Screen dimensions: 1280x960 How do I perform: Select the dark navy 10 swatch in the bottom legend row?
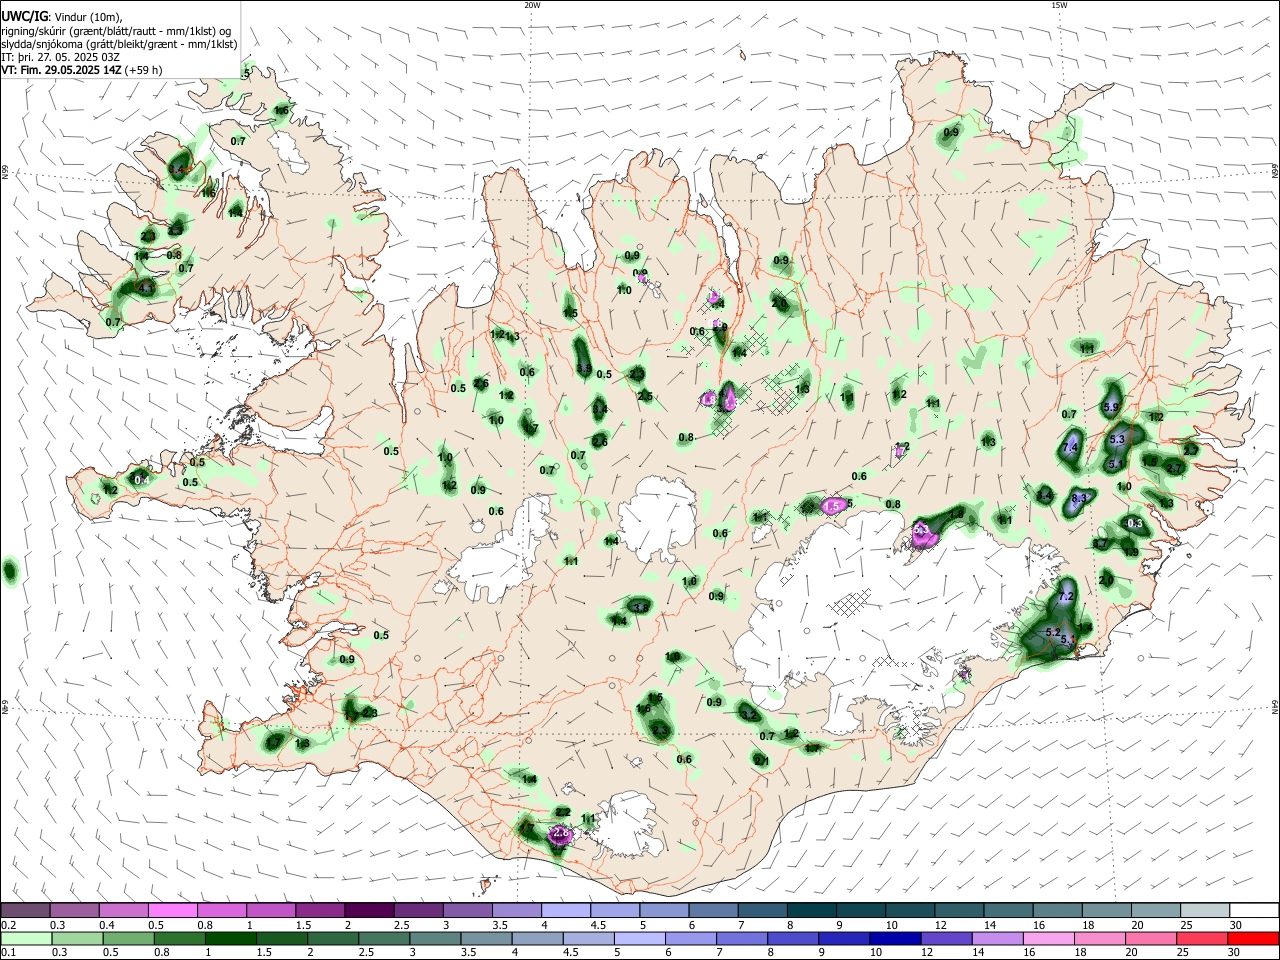893,938
